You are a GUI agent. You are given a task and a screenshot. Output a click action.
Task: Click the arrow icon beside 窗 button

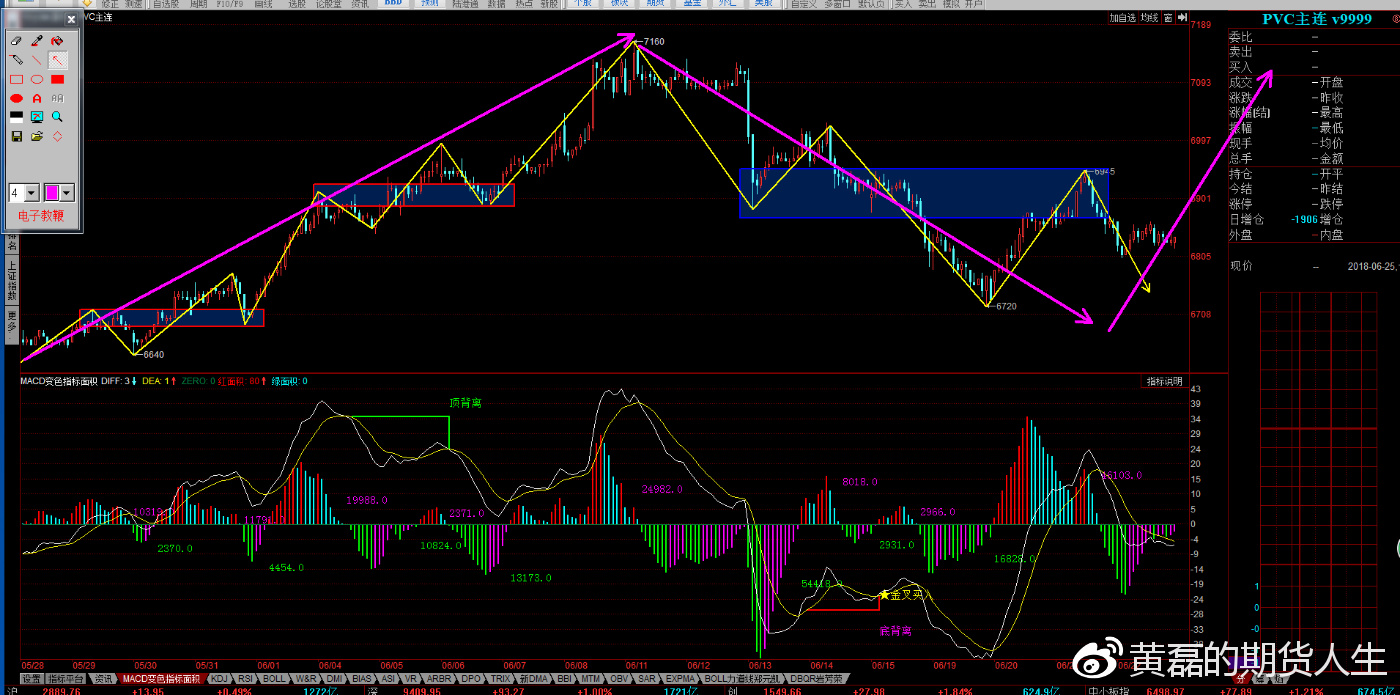[x=1182, y=18]
